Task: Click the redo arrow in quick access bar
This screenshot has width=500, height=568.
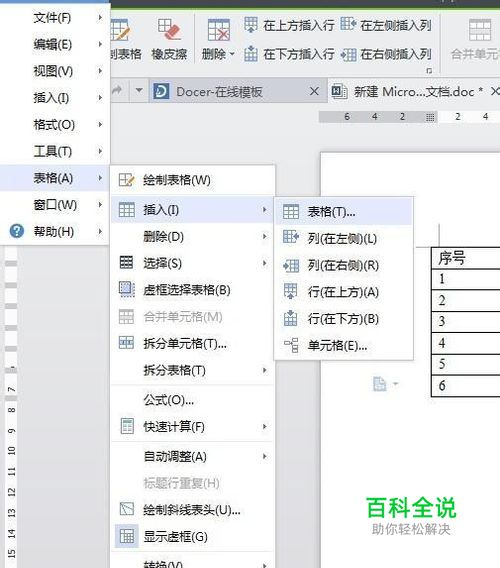Action: point(117,90)
